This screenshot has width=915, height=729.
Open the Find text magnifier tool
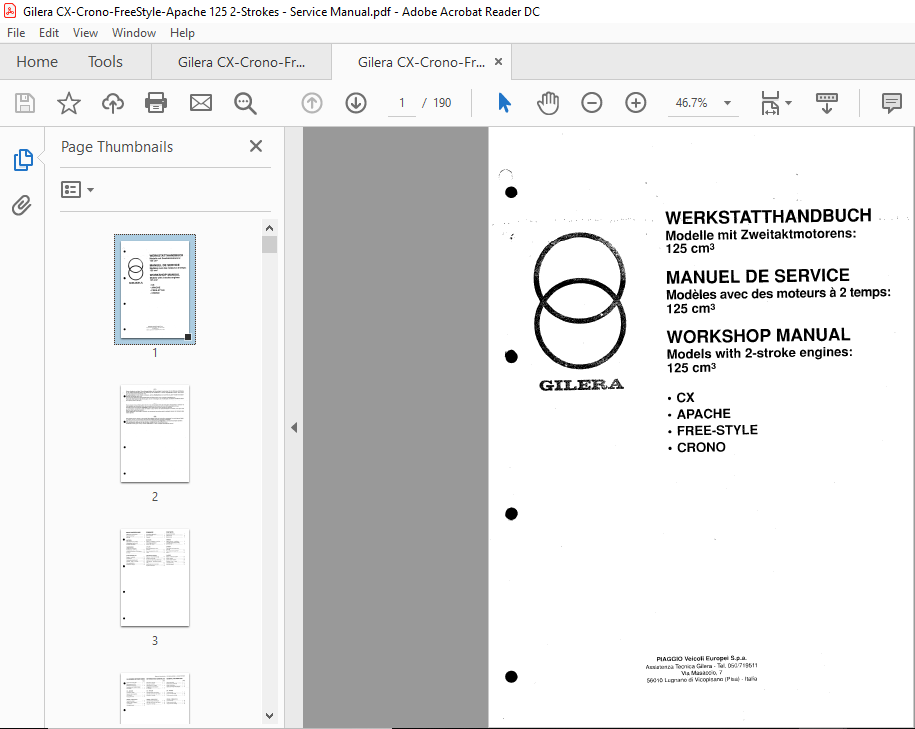[245, 103]
